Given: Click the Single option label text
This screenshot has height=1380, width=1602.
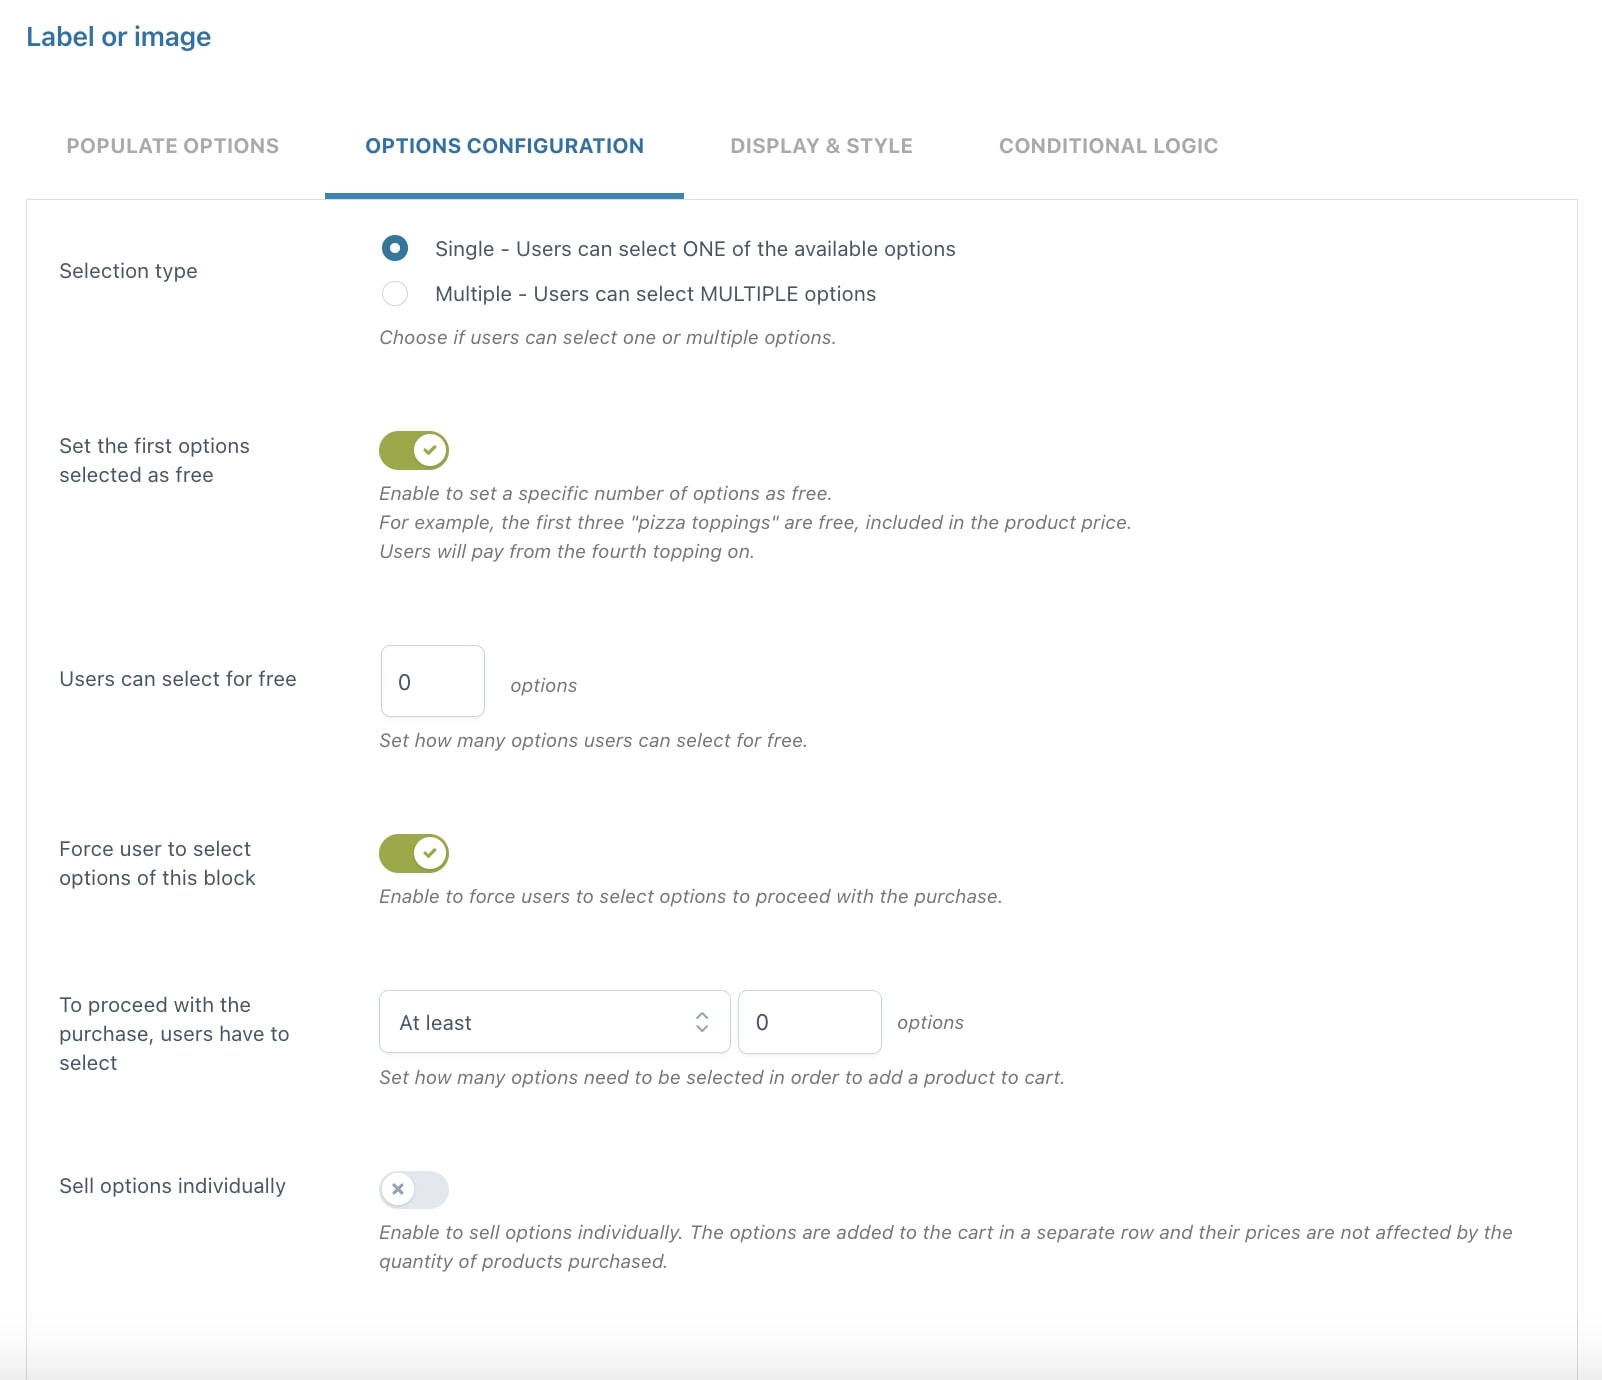Looking at the screenshot, I should [695, 249].
